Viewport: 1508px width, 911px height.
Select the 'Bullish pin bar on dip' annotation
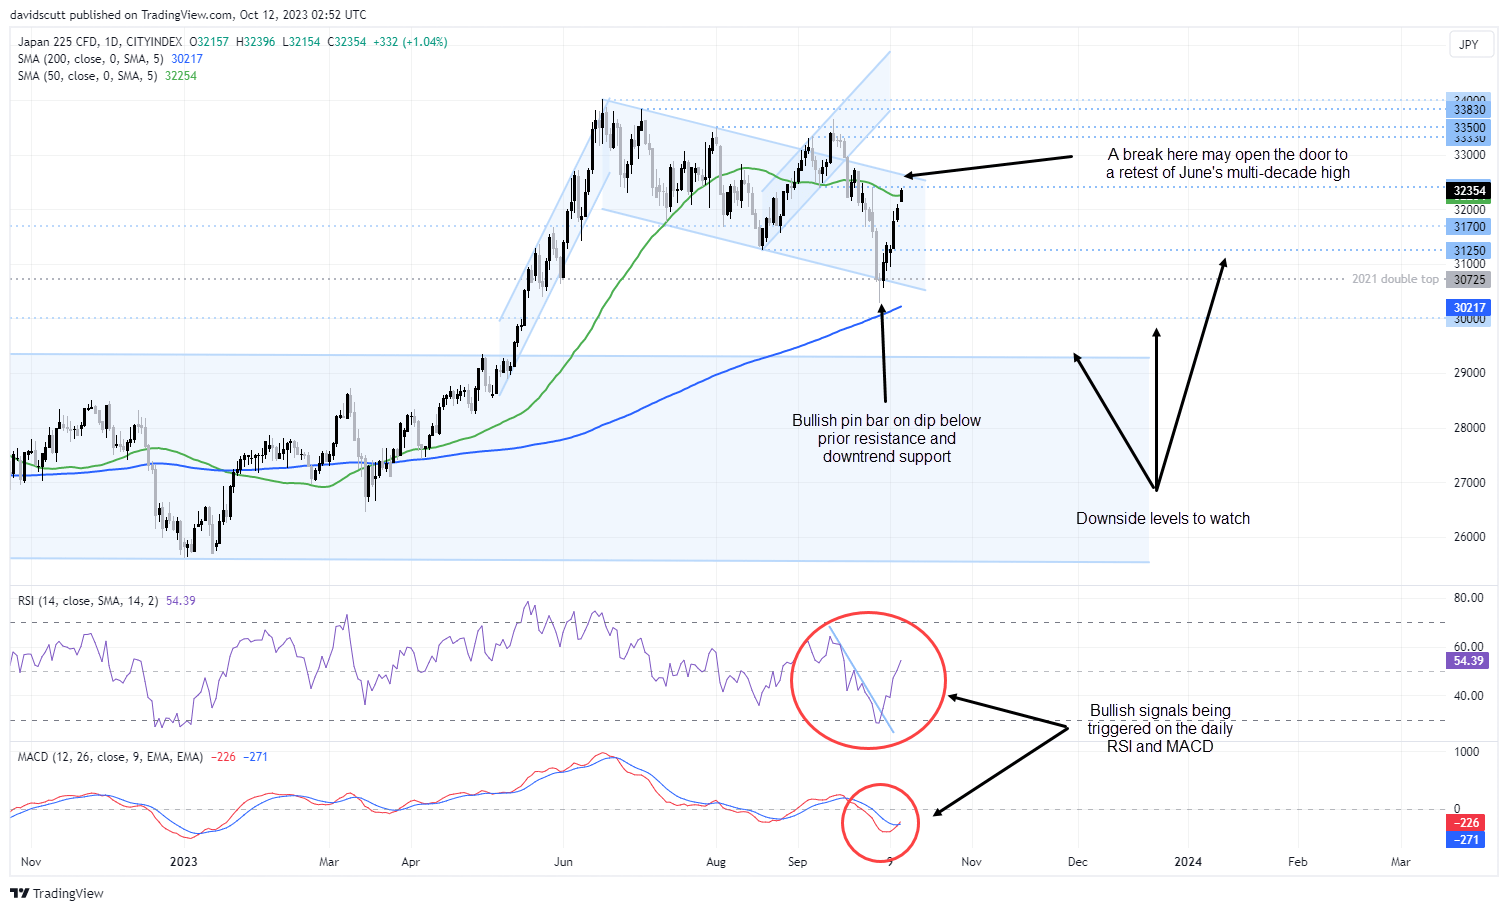[887, 439]
